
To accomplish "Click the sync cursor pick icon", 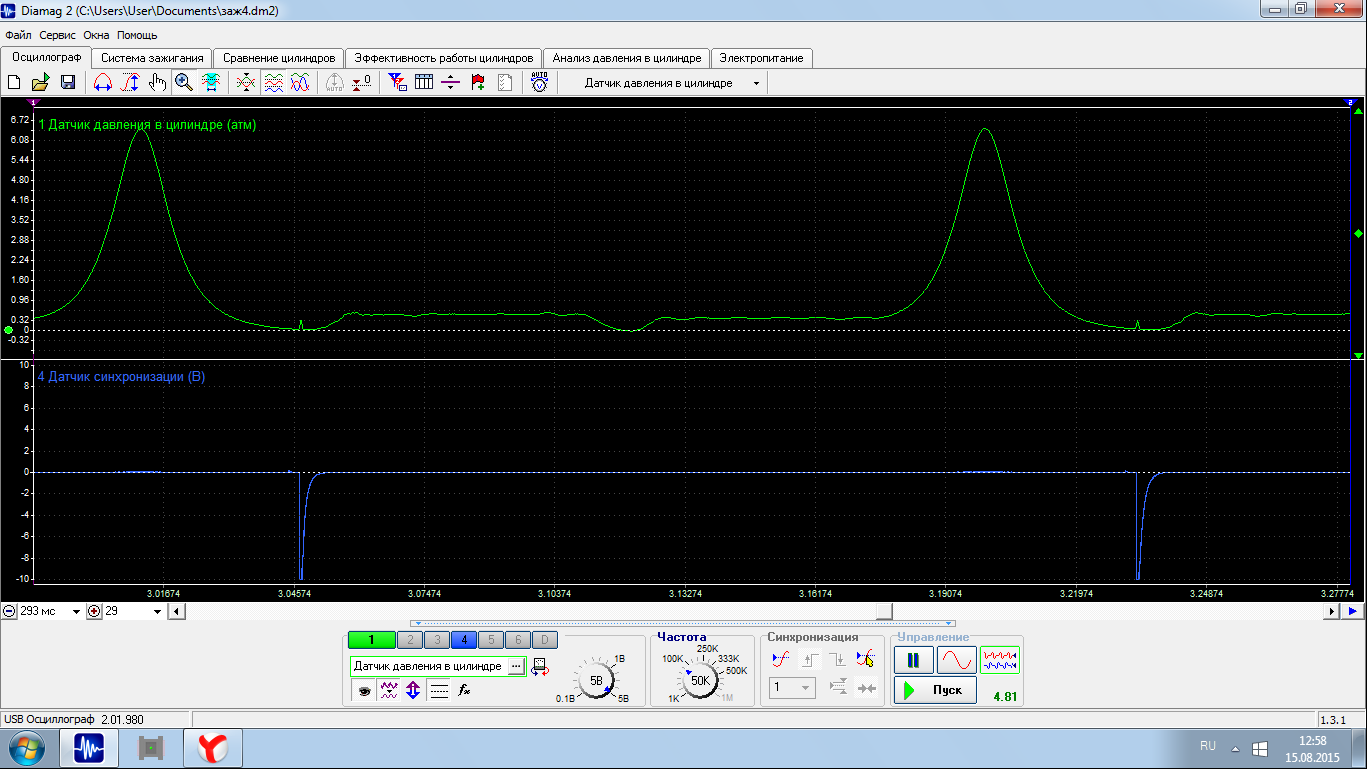I will pyautogui.click(x=866, y=658).
